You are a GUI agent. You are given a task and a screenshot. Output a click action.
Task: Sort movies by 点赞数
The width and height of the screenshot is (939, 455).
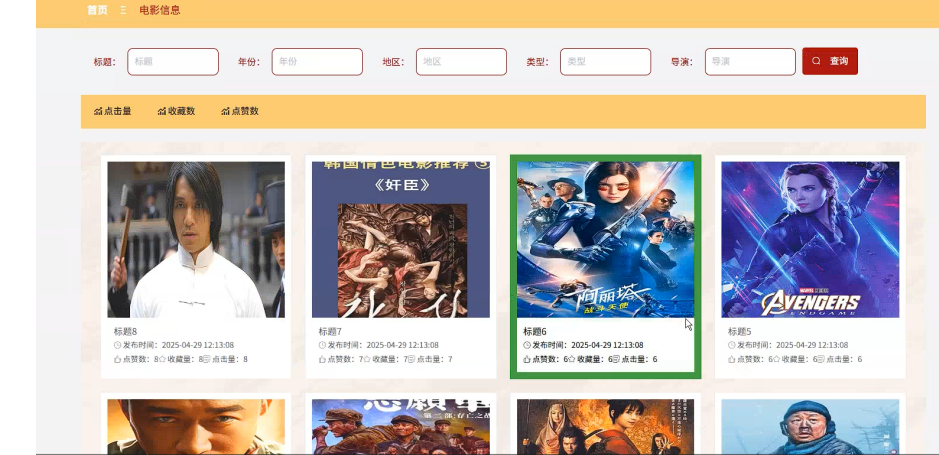coord(240,111)
